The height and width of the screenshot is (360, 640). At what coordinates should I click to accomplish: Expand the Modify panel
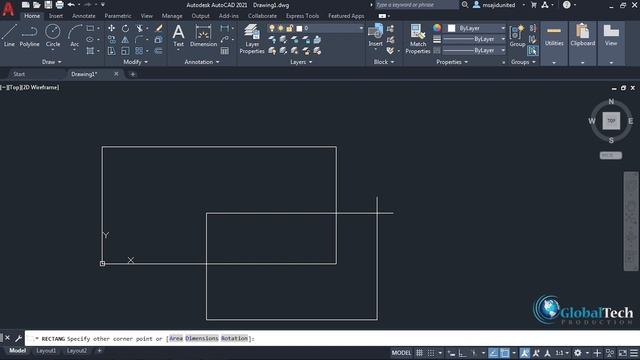(136, 62)
